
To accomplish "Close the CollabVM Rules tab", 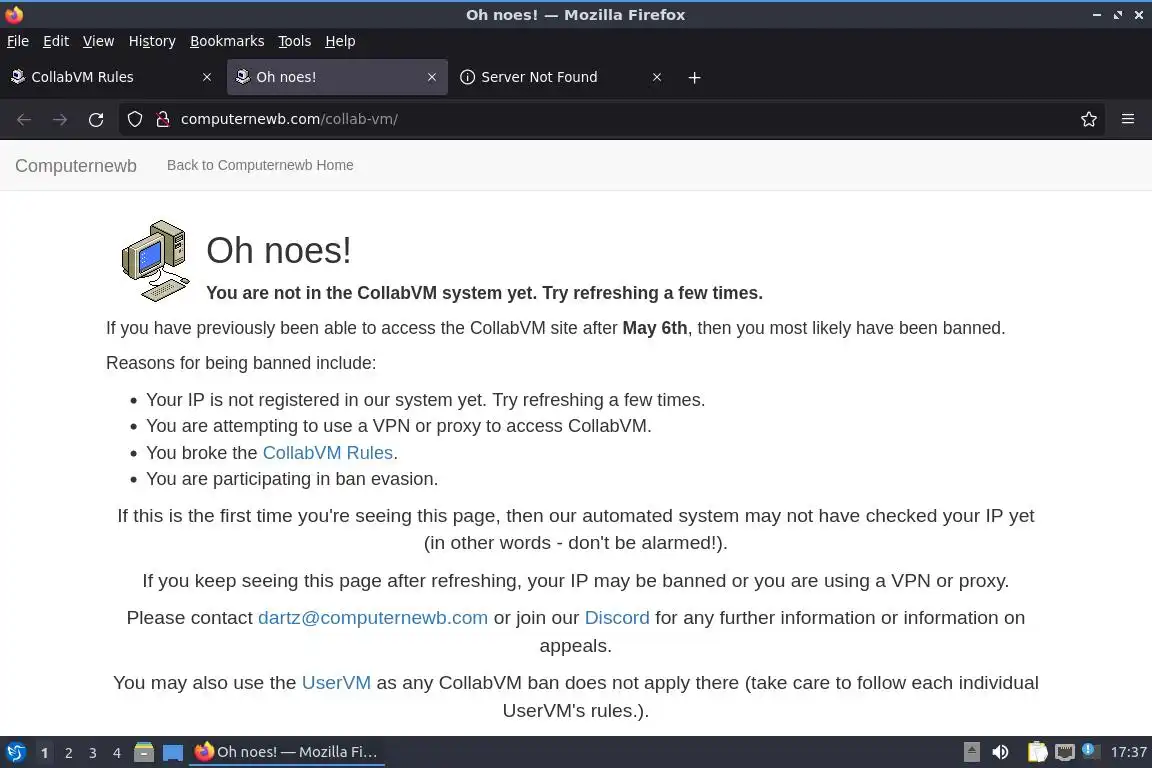I will (x=207, y=77).
